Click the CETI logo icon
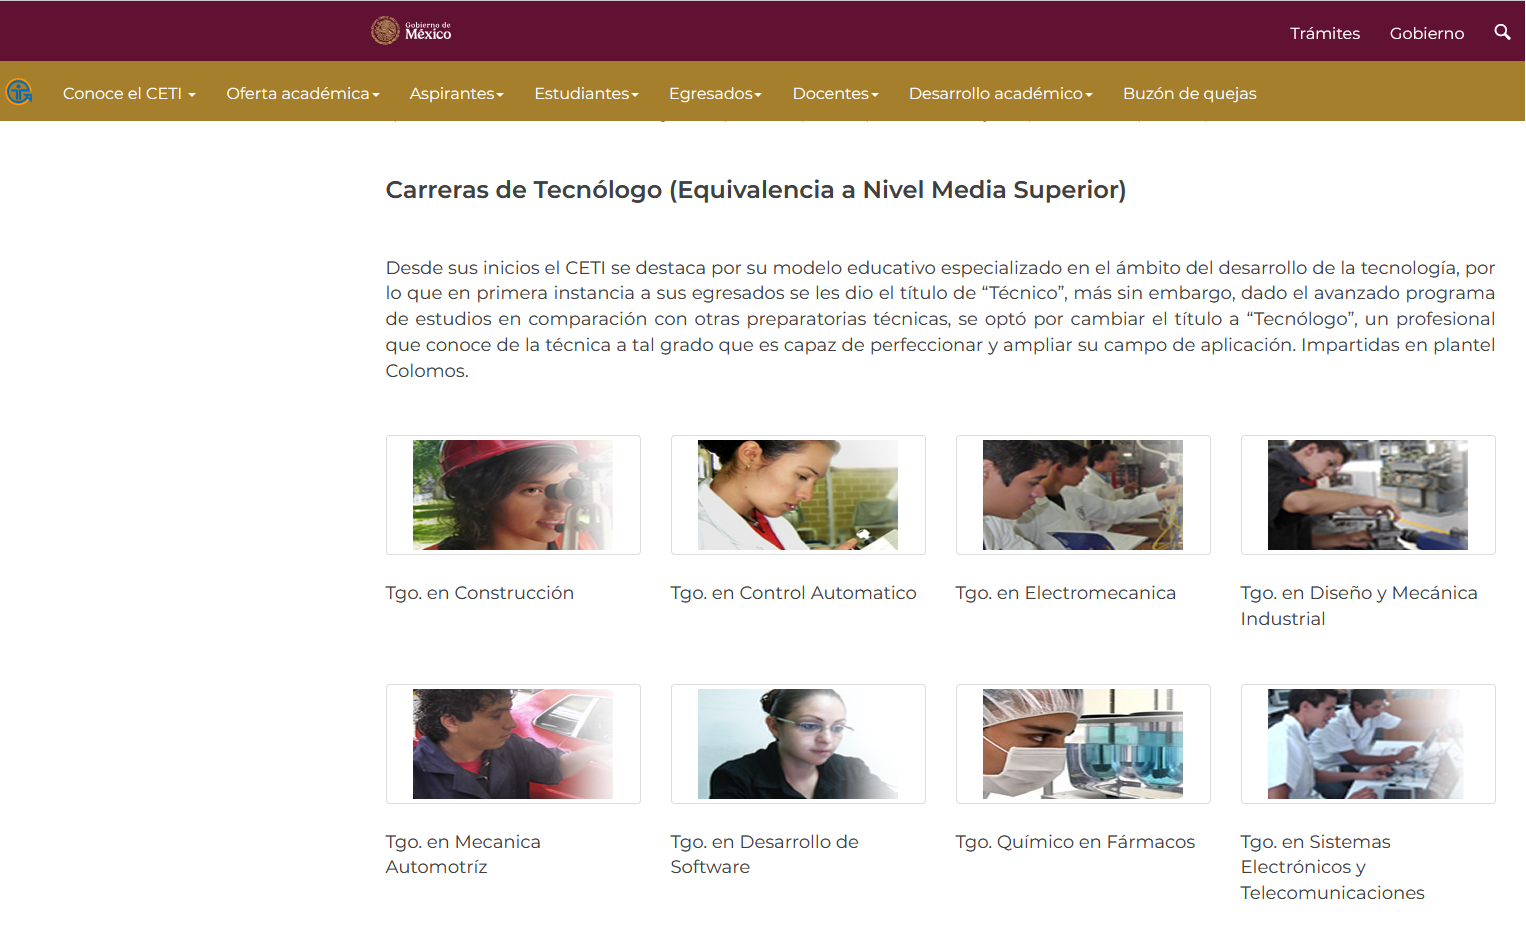1526x930 pixels. 19,92
